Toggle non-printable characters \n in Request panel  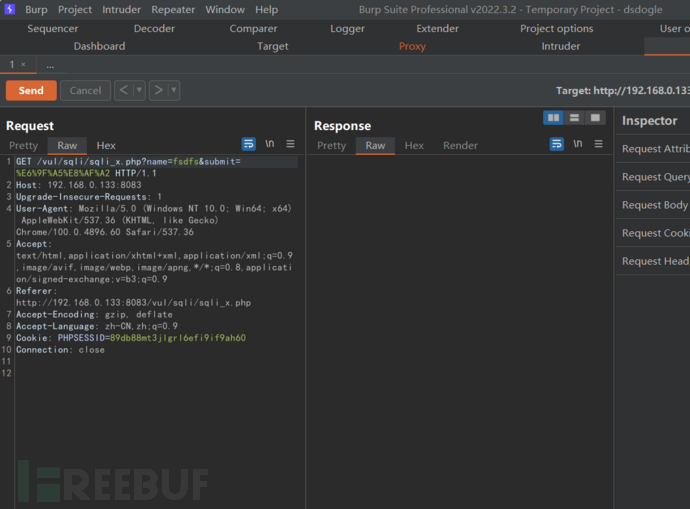coord(269,144)
